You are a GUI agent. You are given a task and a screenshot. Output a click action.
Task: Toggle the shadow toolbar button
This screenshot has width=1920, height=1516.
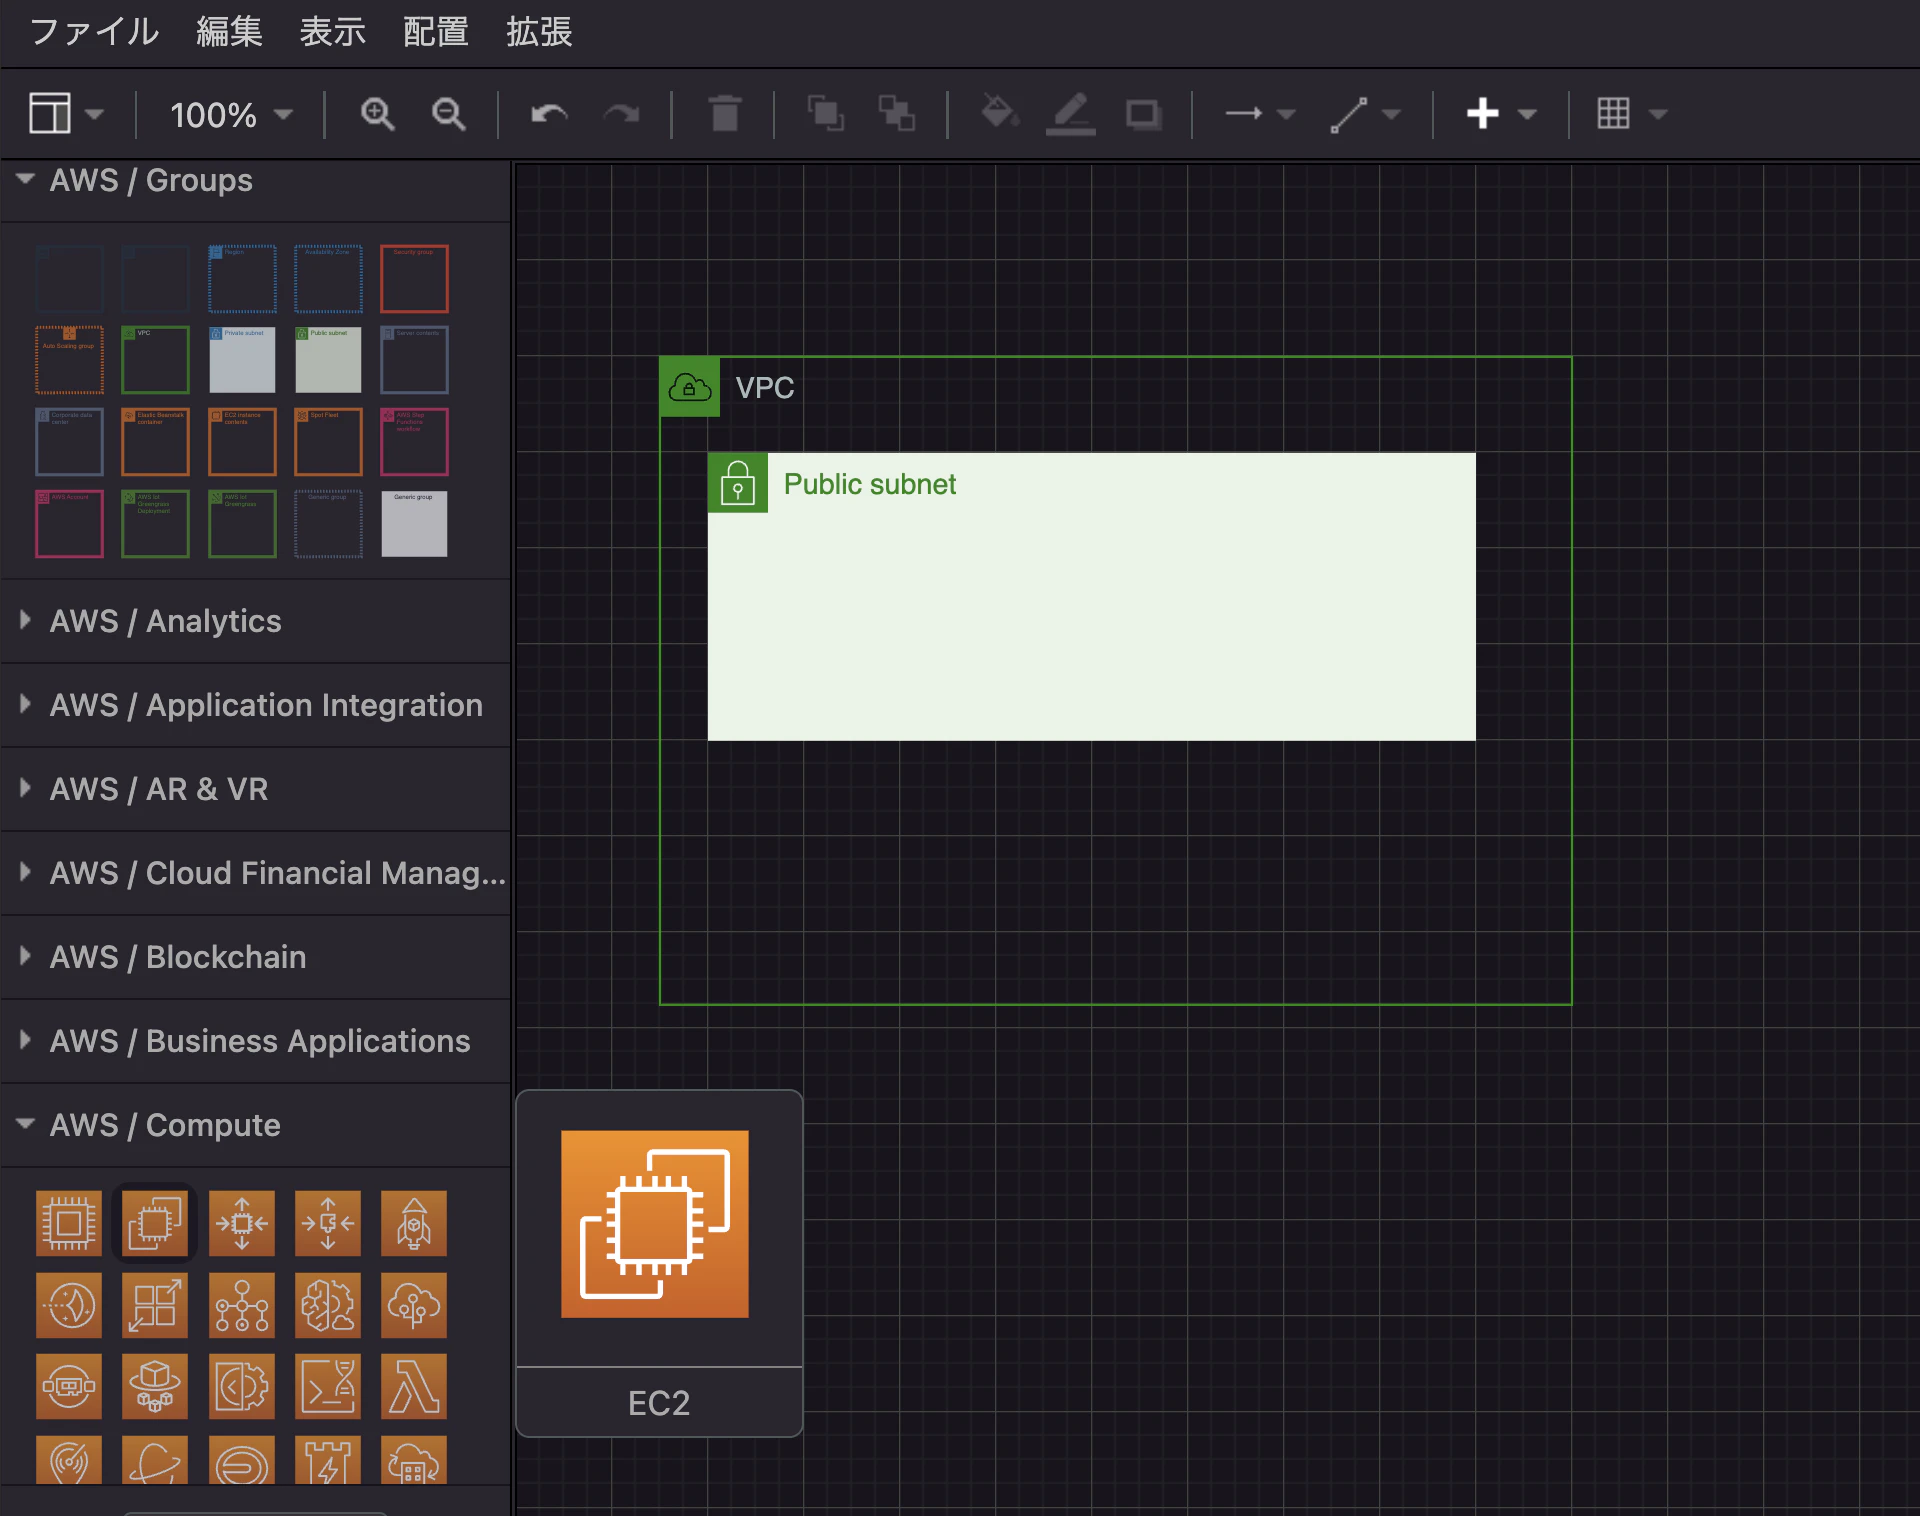tap(1143, 114)
